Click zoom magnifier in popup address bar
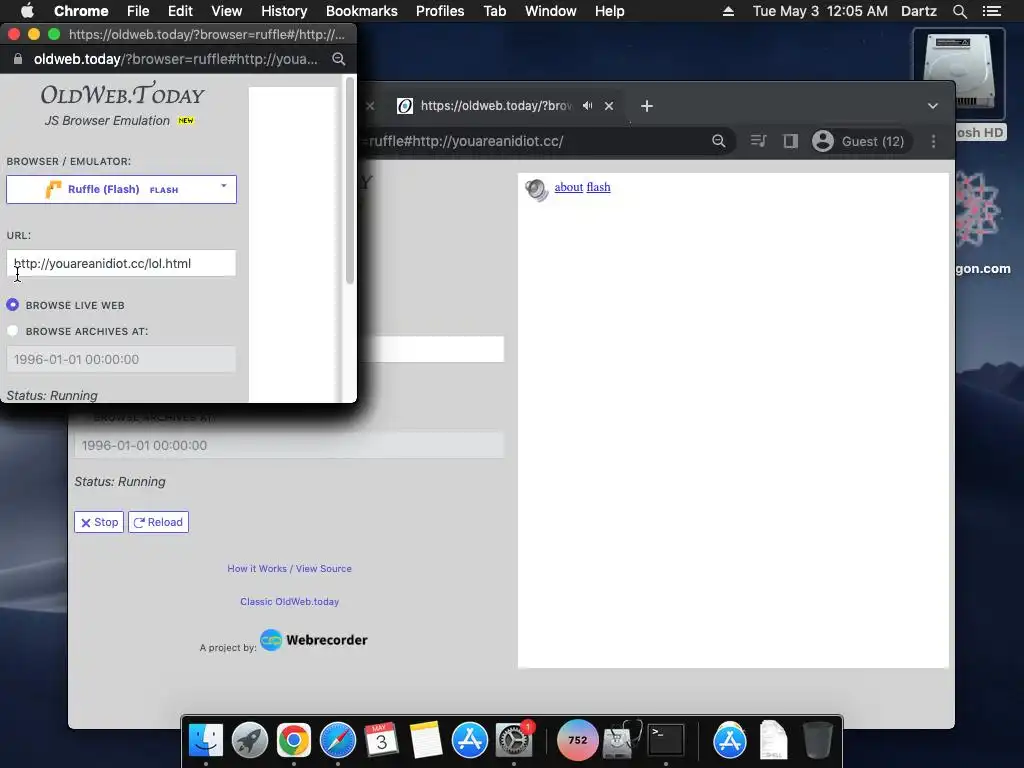The width and height of the screenshot is (1024, 768). 338,59
